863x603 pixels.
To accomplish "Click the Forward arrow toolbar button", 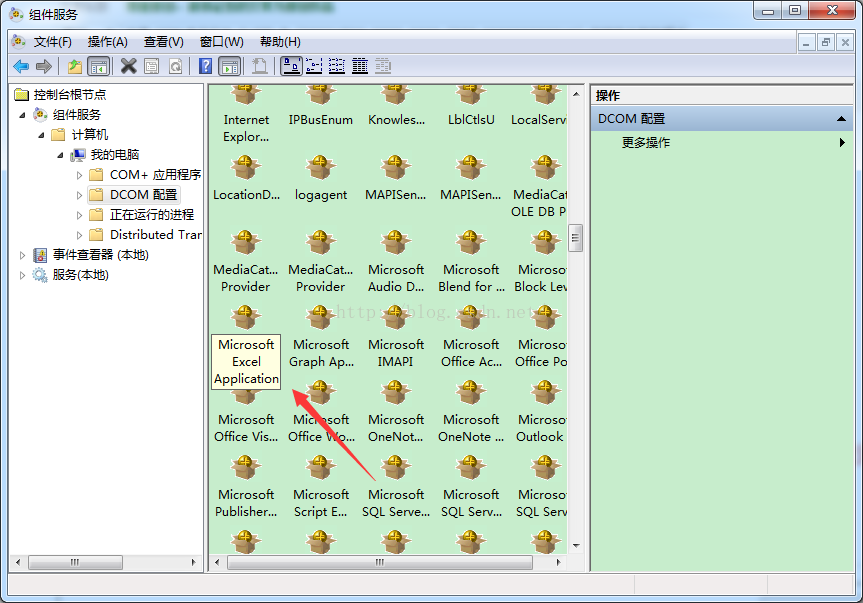I will (43, 67).
